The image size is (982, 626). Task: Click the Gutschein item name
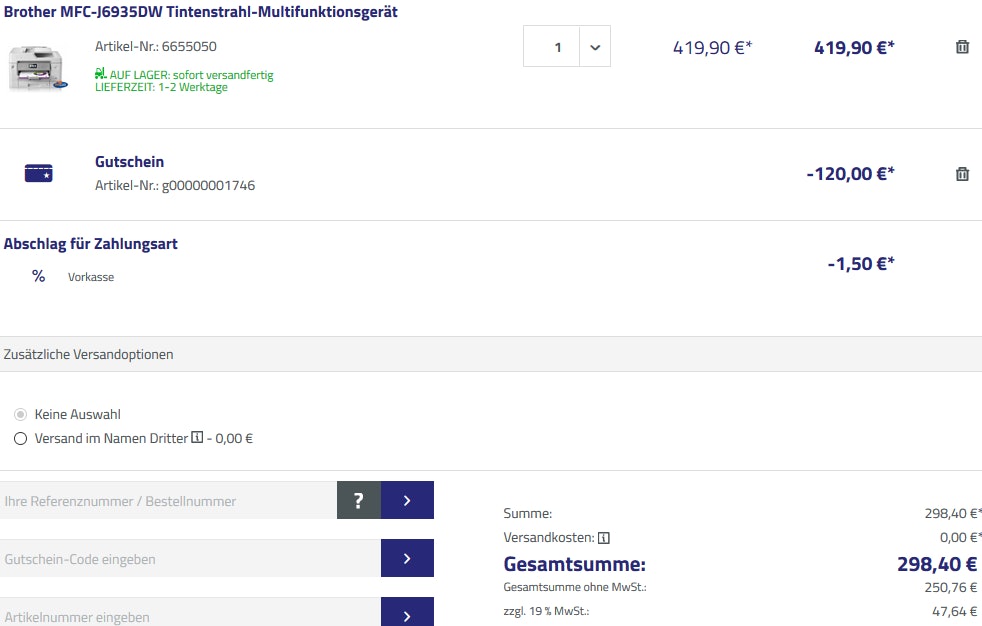click(x=129, y=162)
